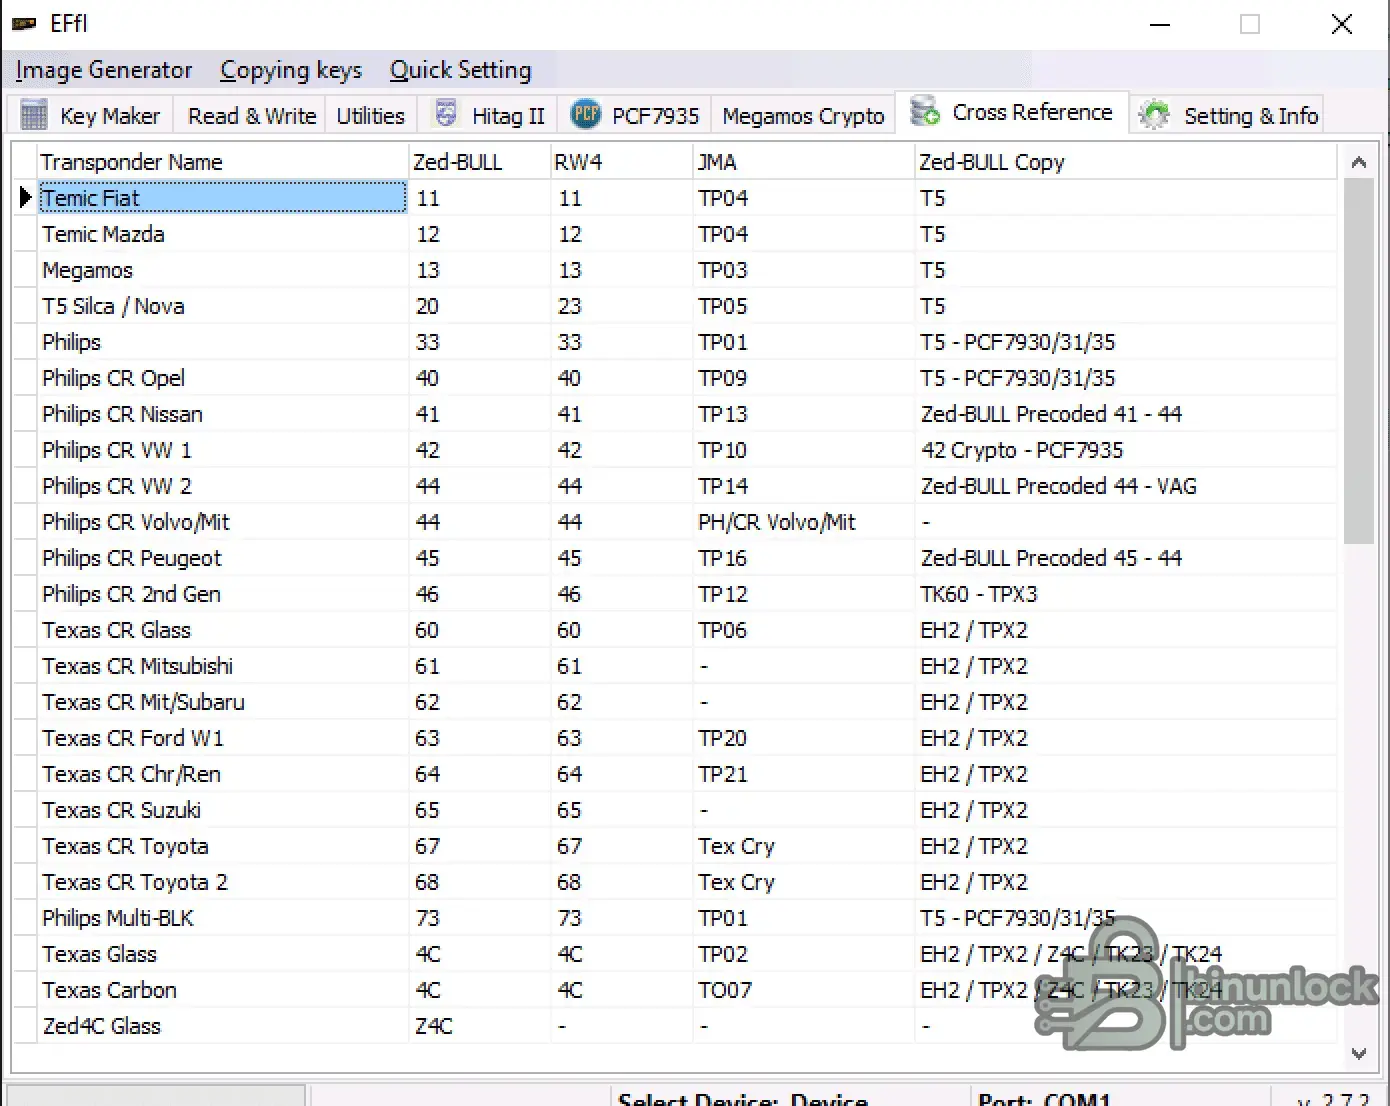Click the Setting & Info gear icon
The image size is (1390, 1106).
(1154, 115)
